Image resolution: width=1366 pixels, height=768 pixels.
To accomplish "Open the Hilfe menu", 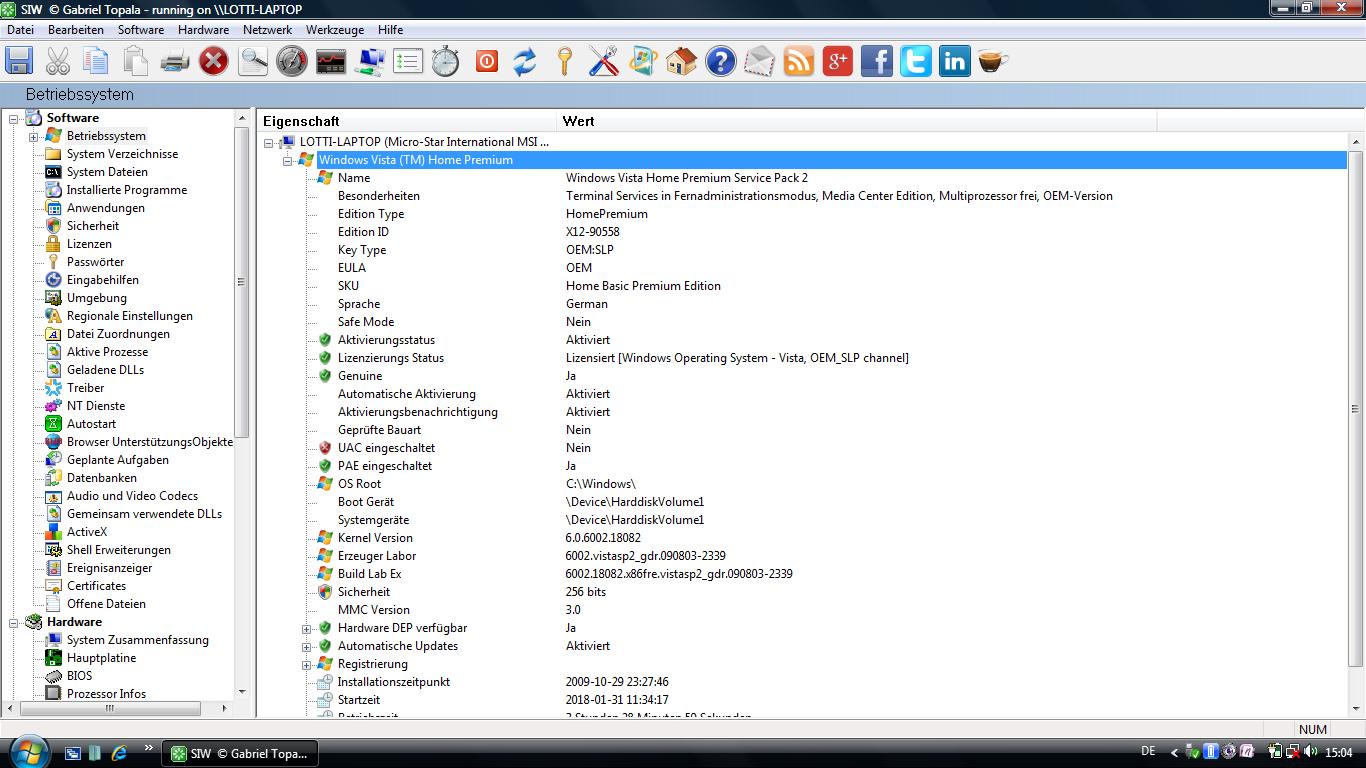I will pos(390,30).
